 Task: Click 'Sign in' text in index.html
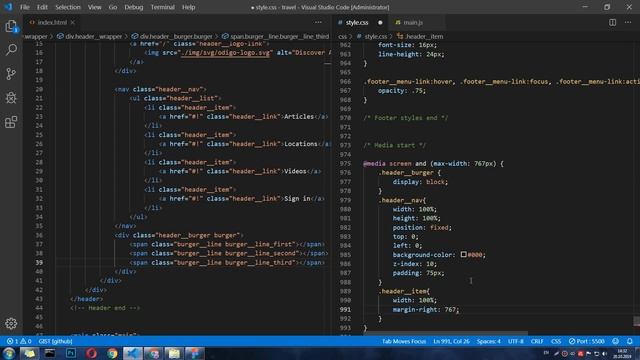click(297, 199)
